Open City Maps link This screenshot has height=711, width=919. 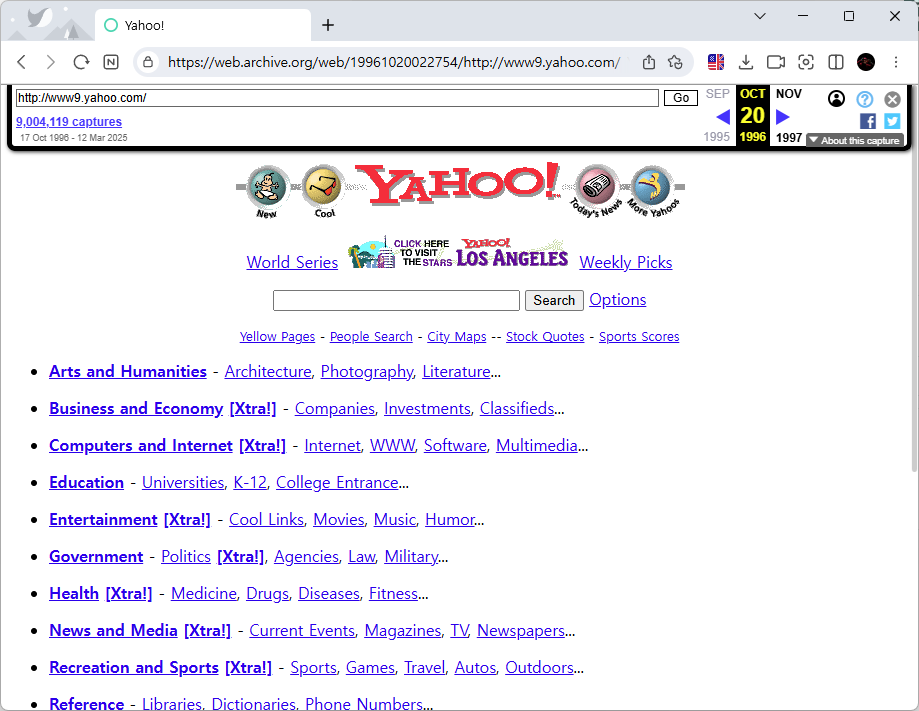point(457,336)
